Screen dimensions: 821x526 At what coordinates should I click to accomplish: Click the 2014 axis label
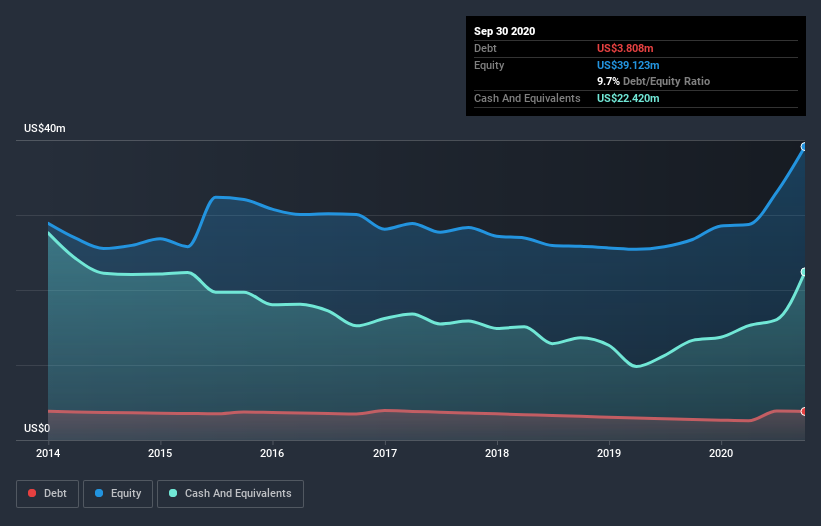click(x=48, y=453)
